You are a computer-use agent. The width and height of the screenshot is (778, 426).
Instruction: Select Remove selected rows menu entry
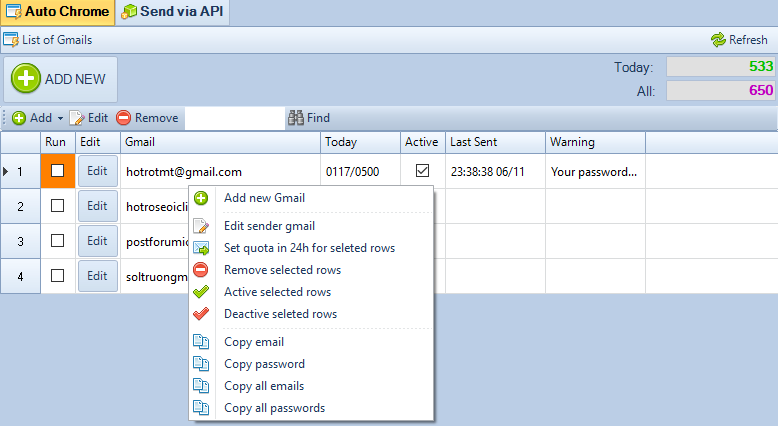tap(312, 270)
